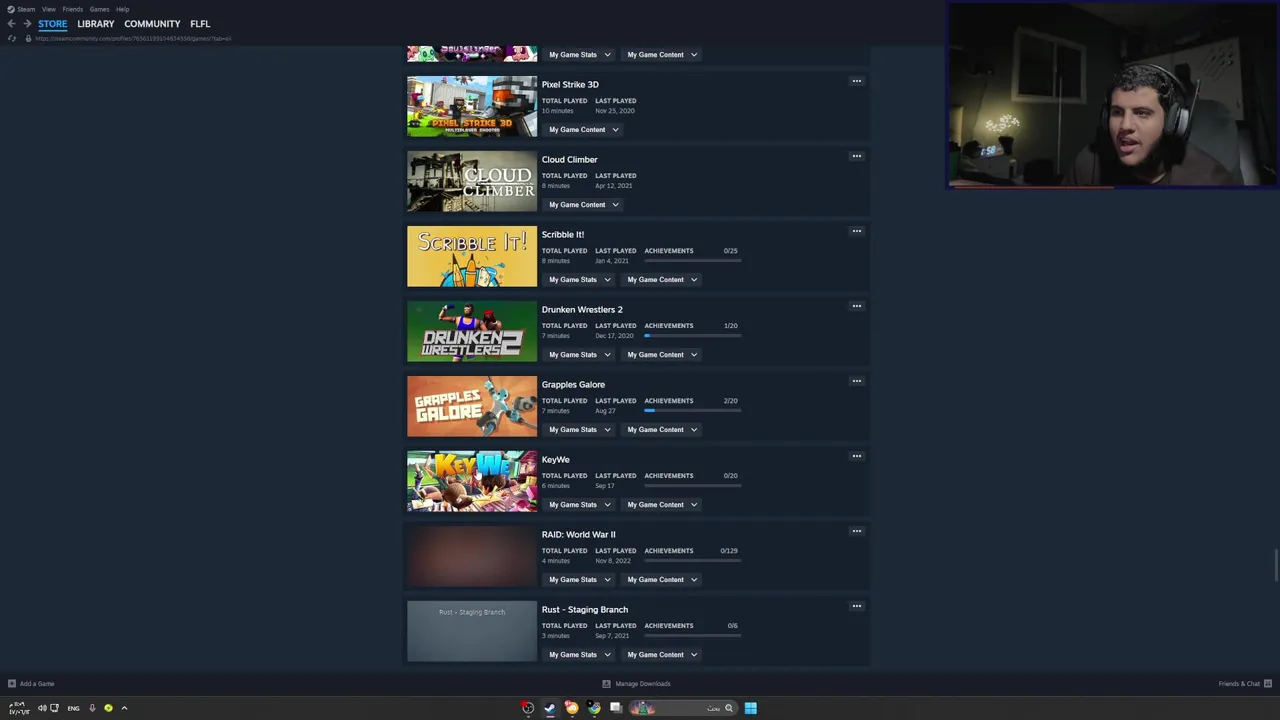
Task: Open the Drunken Wrestlers 2 title link
Action: pos(582,310)
